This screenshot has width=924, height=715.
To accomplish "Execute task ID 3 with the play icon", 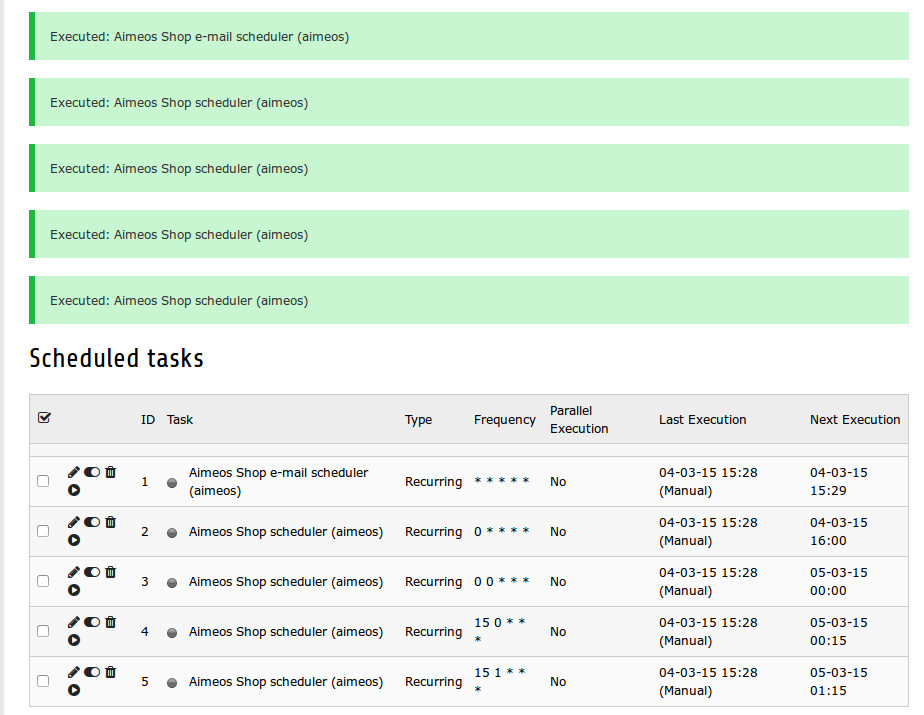I will pos(74,590).
